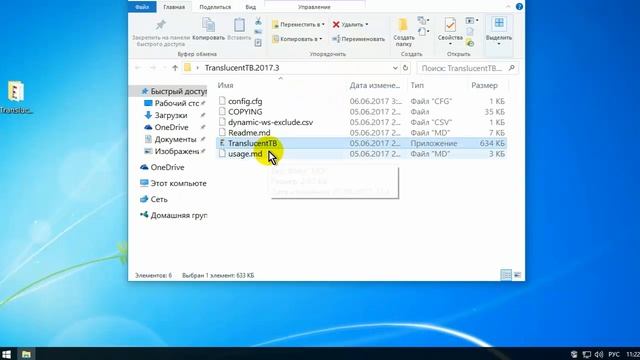Viewport: 640px width, 360px height.
Task: Select Сеть in the sidebar
Action: tap(154, 199)
